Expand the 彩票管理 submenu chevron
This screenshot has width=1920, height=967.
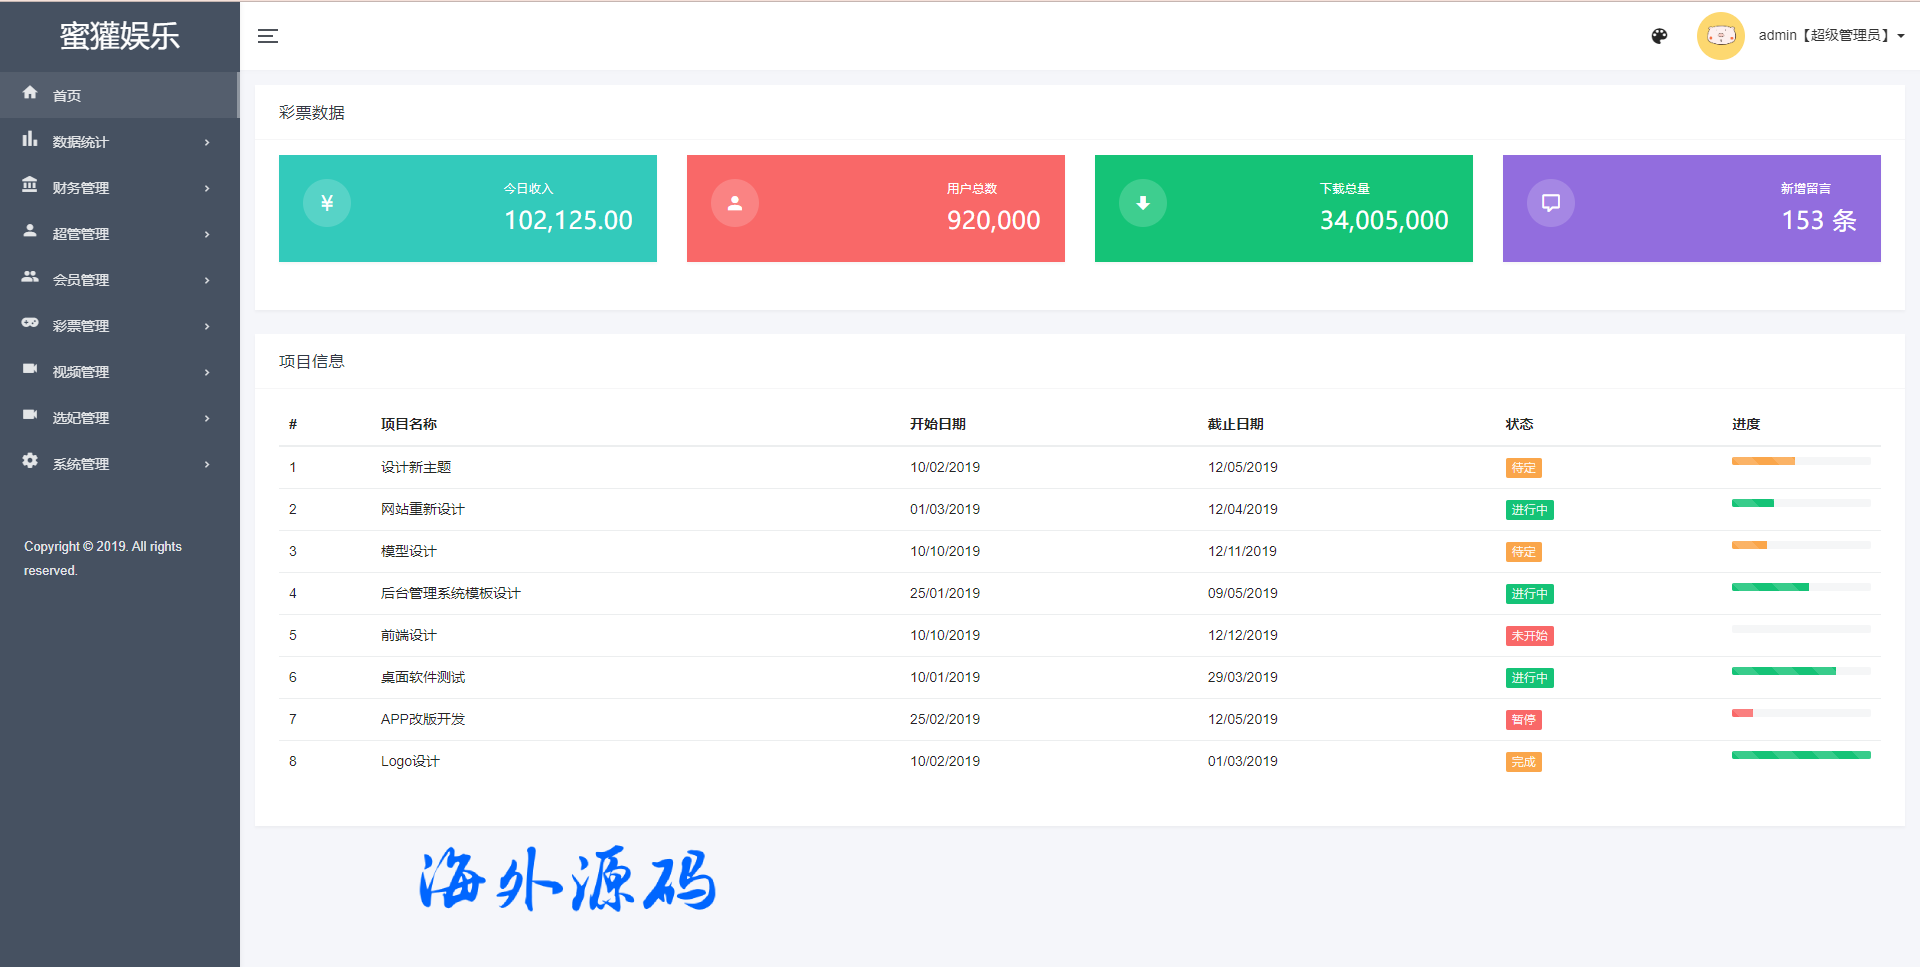(x=207, y=326)
